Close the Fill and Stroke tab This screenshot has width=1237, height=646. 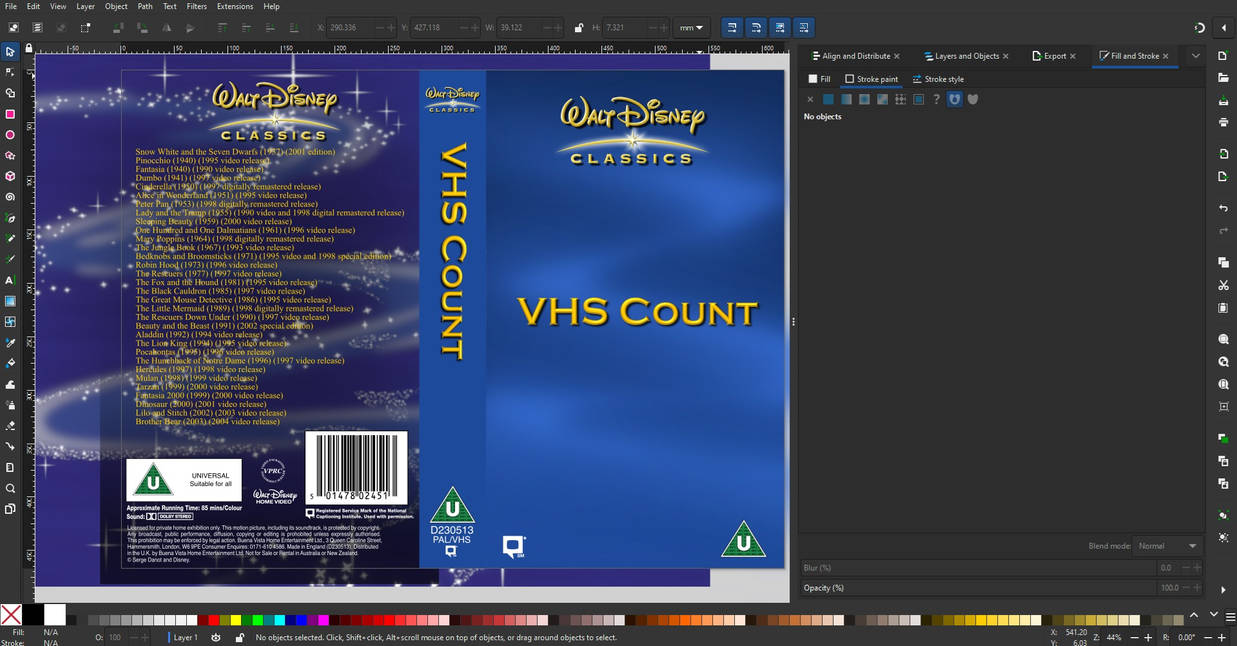[x=1166, y=56]
